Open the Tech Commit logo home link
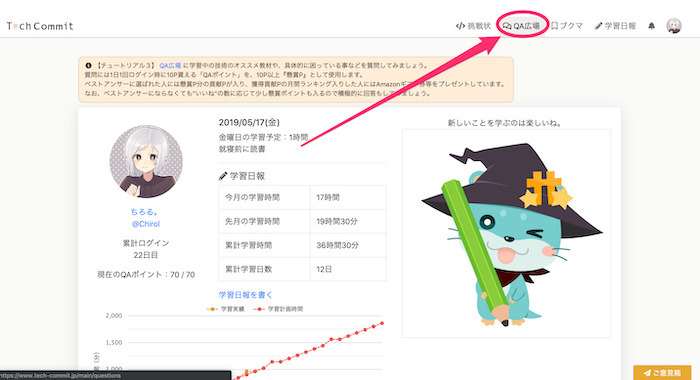This screenshot has width=700, height=380. (40, 26)
